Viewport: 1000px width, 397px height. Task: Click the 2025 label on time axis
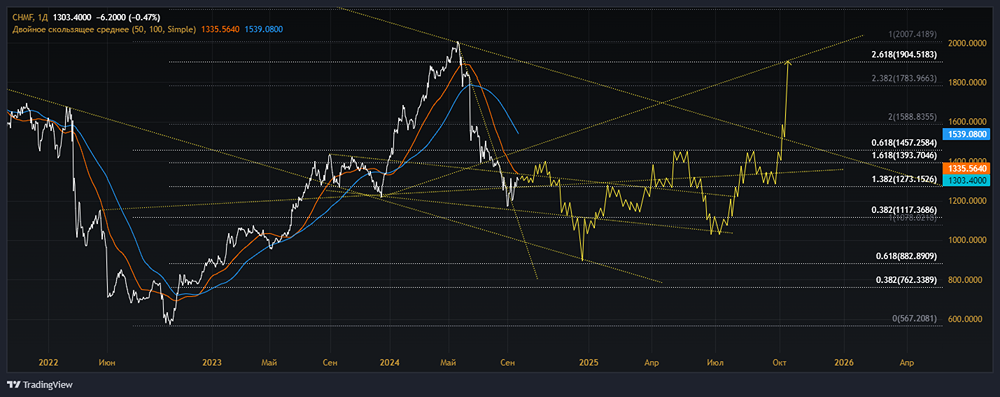coord(589,363)
